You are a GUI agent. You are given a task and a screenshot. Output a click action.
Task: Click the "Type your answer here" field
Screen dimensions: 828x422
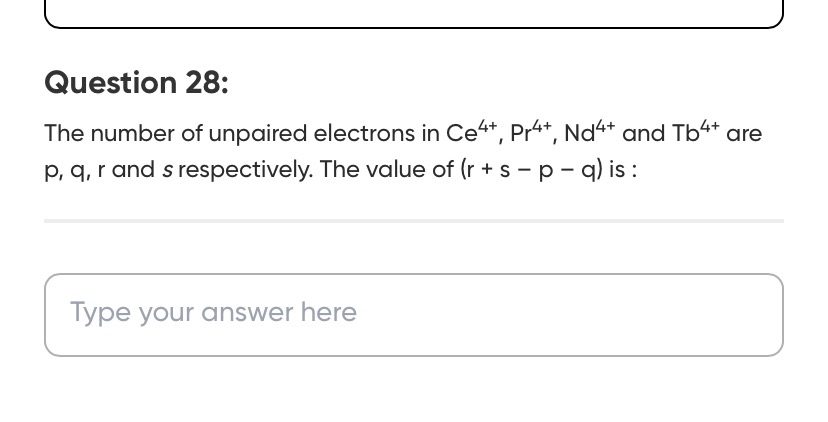[x=413, y=314]
